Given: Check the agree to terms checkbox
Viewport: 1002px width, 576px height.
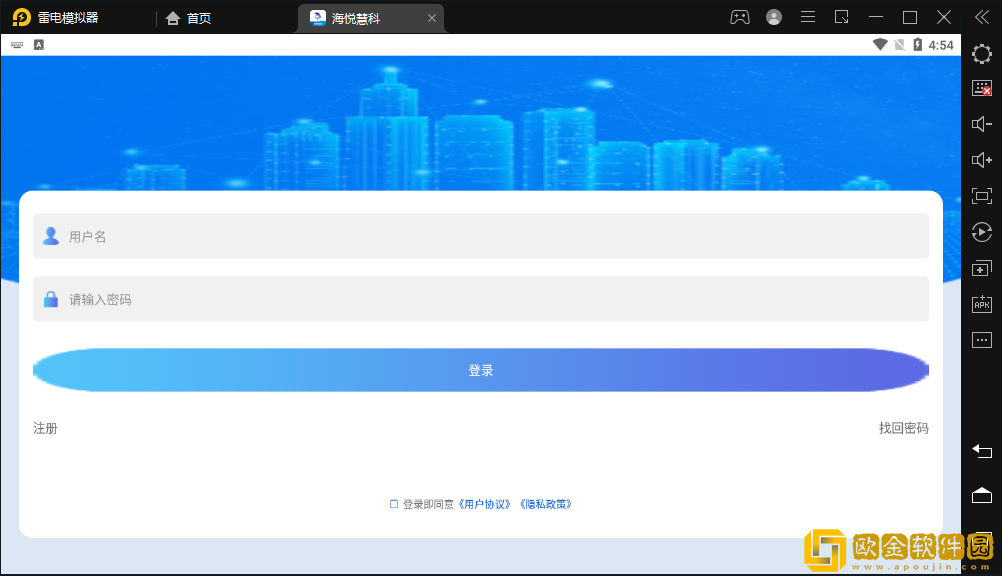Looking at the screenshot, I should pyautogui.click(x=394, y=504).
